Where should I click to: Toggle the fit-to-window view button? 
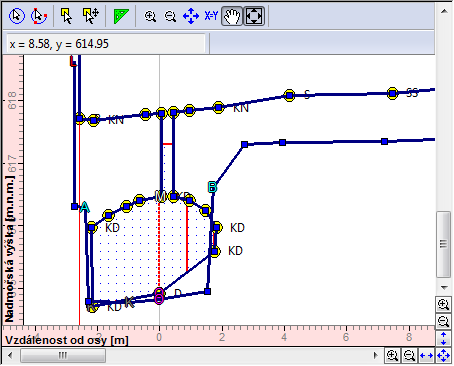(254, 16)
